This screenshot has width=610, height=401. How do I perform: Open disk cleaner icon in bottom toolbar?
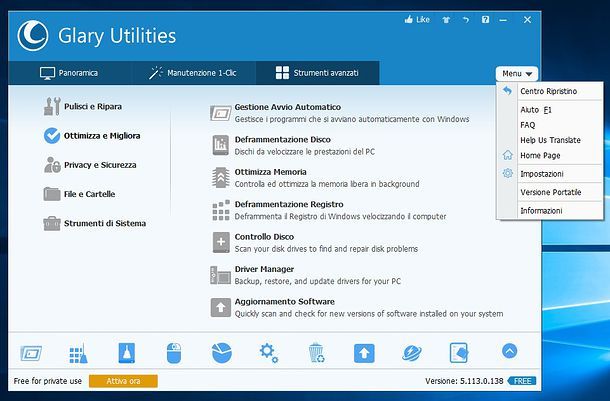click(126, 353)
